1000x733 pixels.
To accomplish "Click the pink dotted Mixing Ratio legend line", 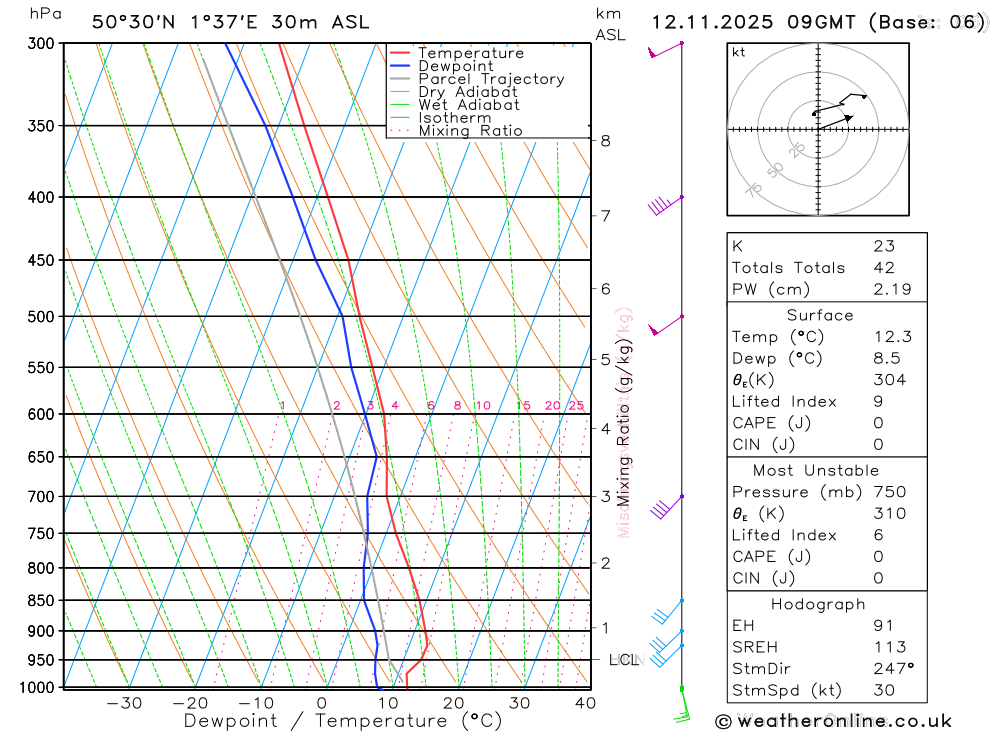I will (400, 131).
